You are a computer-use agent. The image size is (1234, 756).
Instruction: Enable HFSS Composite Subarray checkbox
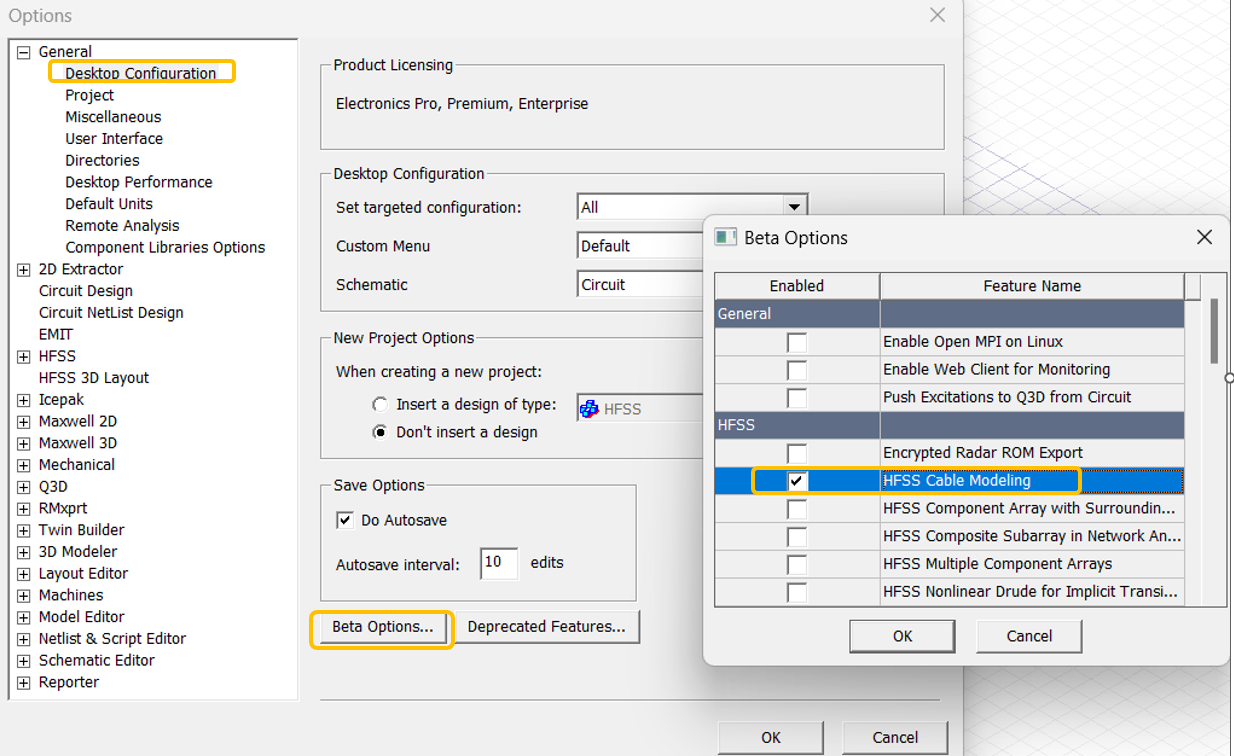tap(796, 537)
